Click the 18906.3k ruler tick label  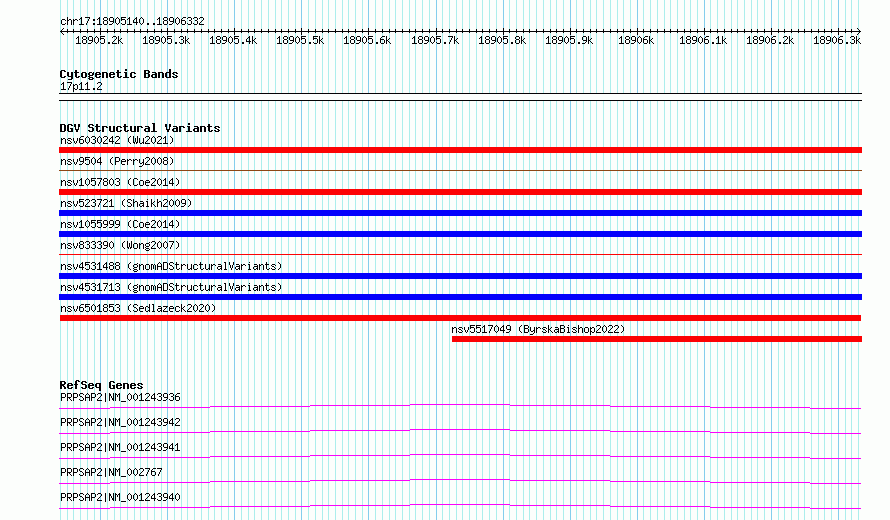pos(837,40)
